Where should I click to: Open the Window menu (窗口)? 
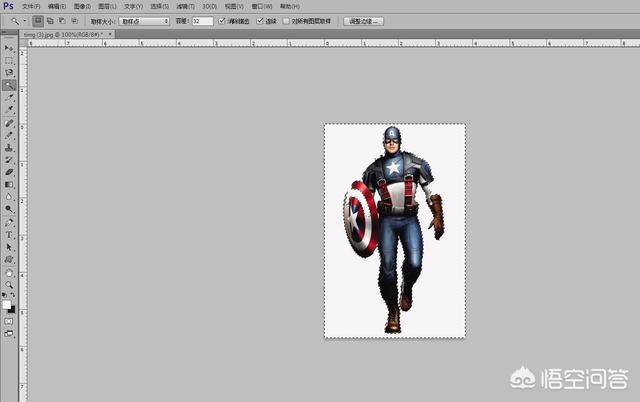262,7
